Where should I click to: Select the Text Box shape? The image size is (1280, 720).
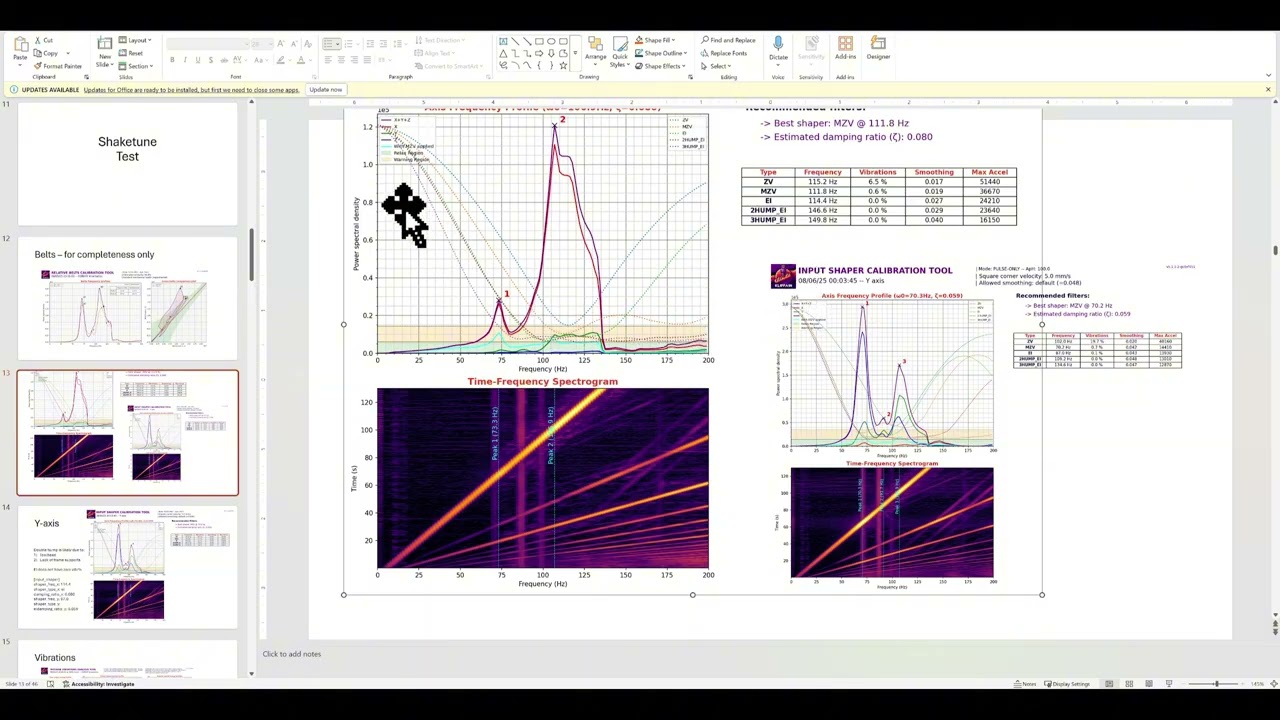(x=504, y=42)
